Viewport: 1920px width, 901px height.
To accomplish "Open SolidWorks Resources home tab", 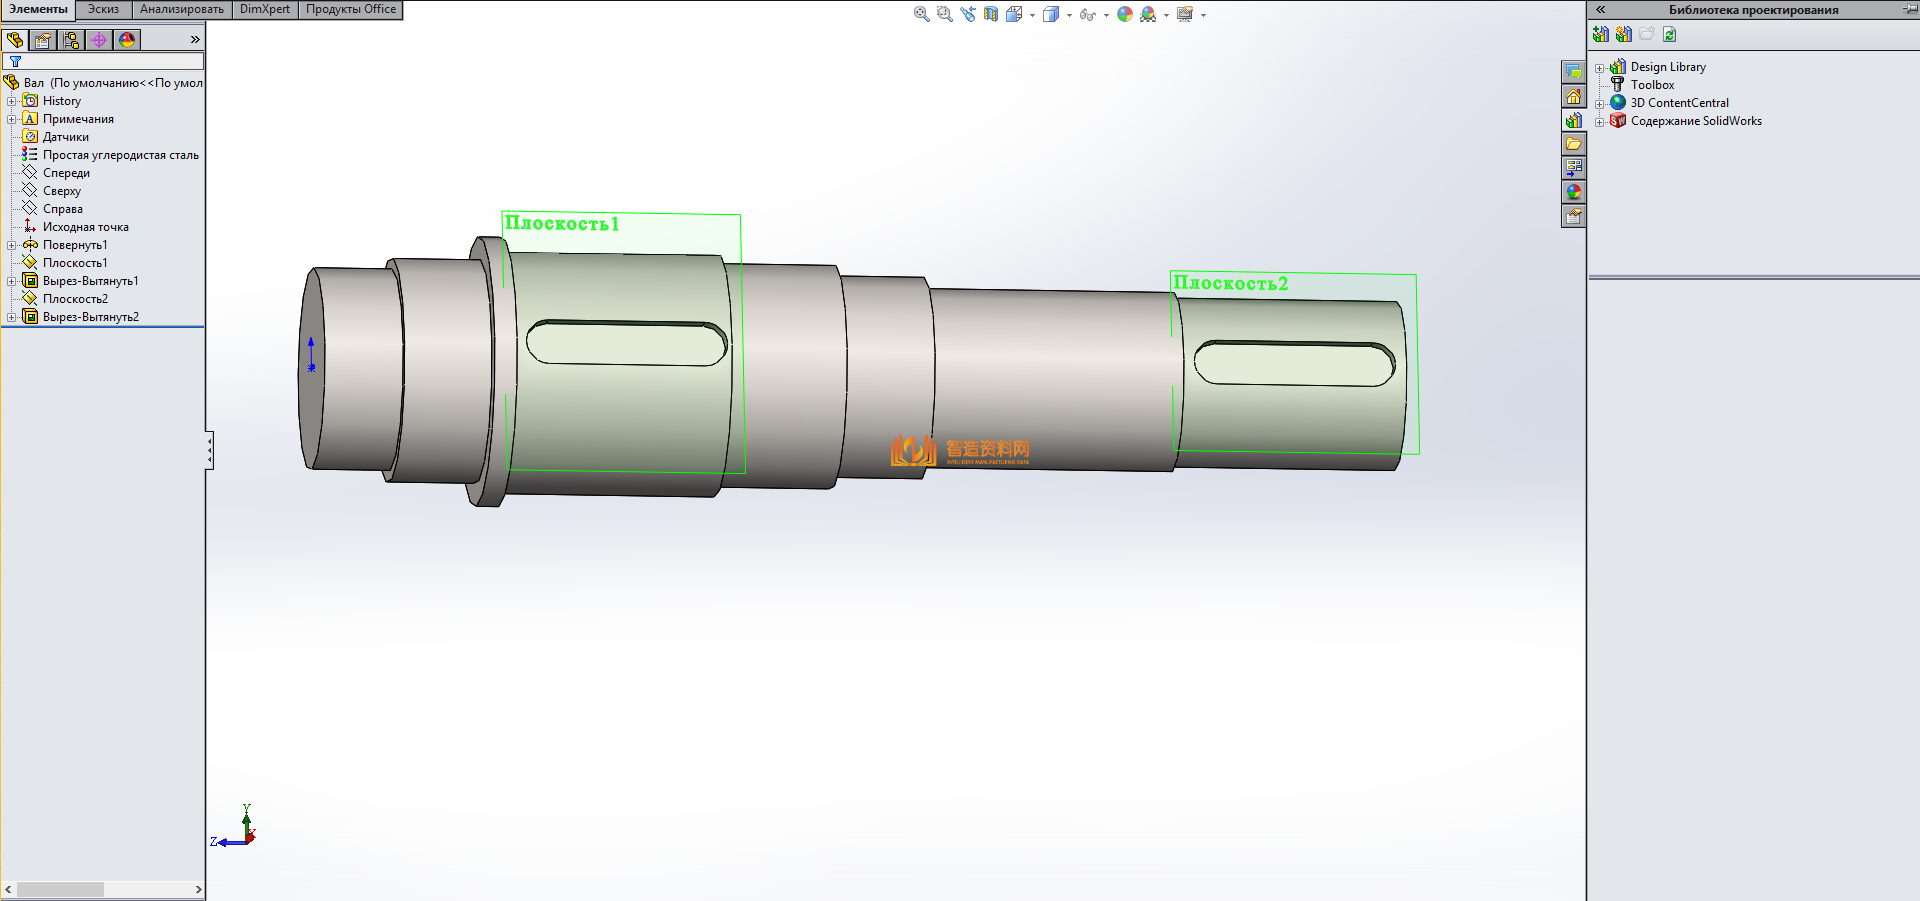I will [x=1573, y=96].
